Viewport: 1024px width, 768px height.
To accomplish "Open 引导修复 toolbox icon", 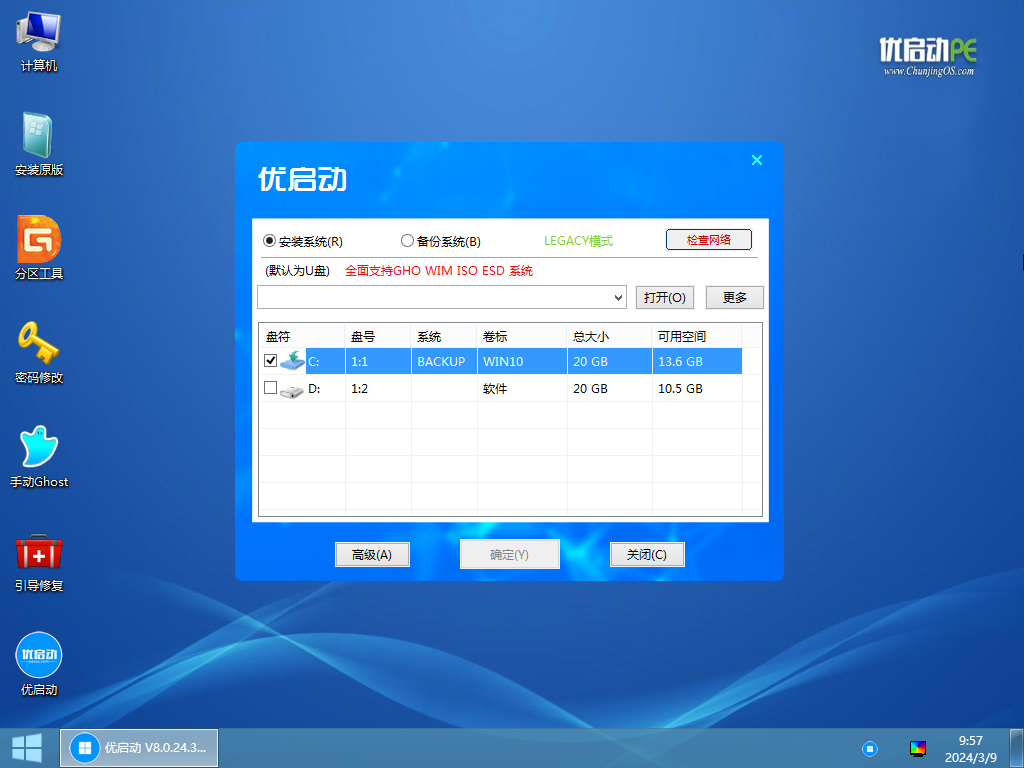I will [39, 562].
